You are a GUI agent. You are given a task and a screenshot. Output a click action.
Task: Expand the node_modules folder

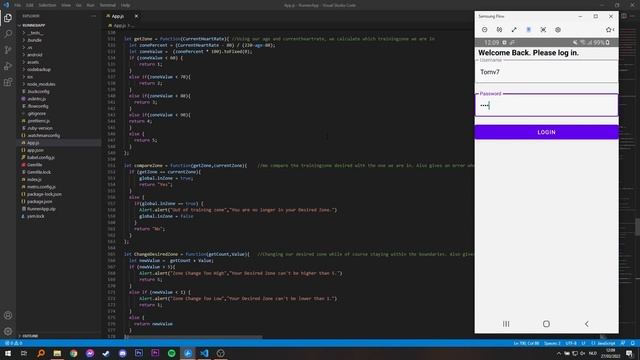point(41,84)
